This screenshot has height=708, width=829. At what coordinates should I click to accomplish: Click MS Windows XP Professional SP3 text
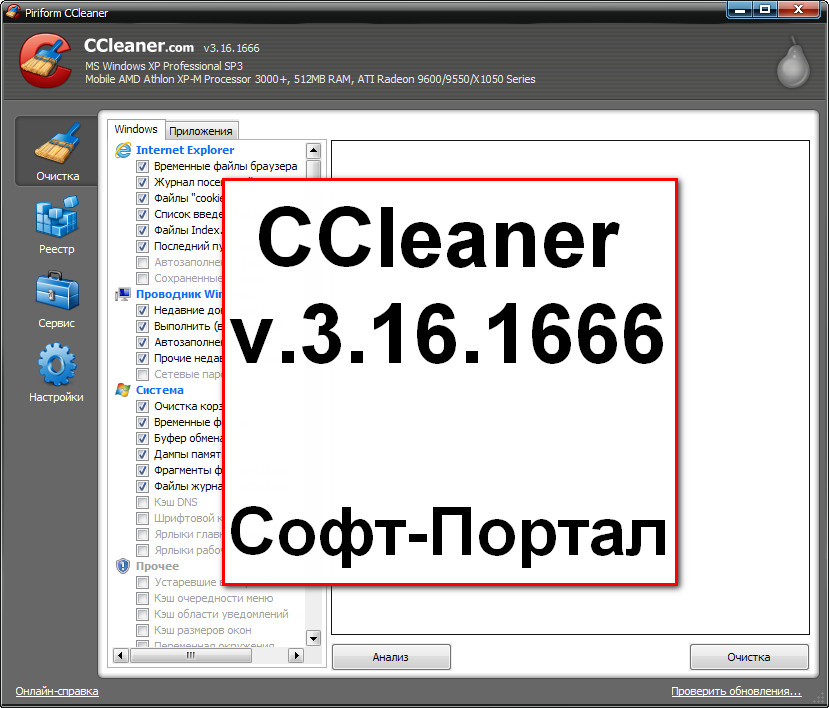(164, 66)
